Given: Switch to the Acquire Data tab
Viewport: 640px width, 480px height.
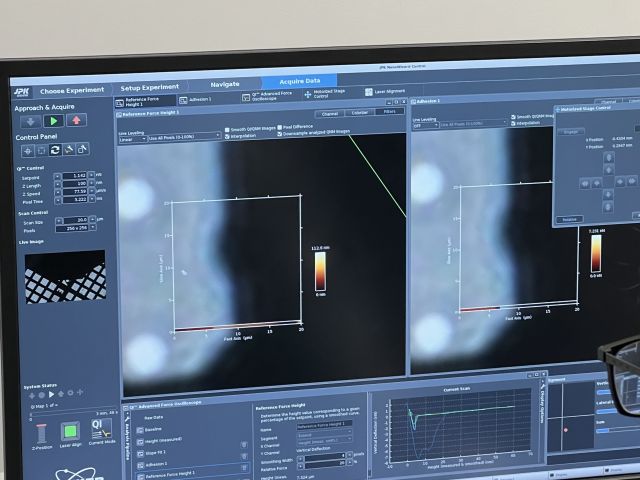Looking at the screenshot, I should (x=300, y=81).
